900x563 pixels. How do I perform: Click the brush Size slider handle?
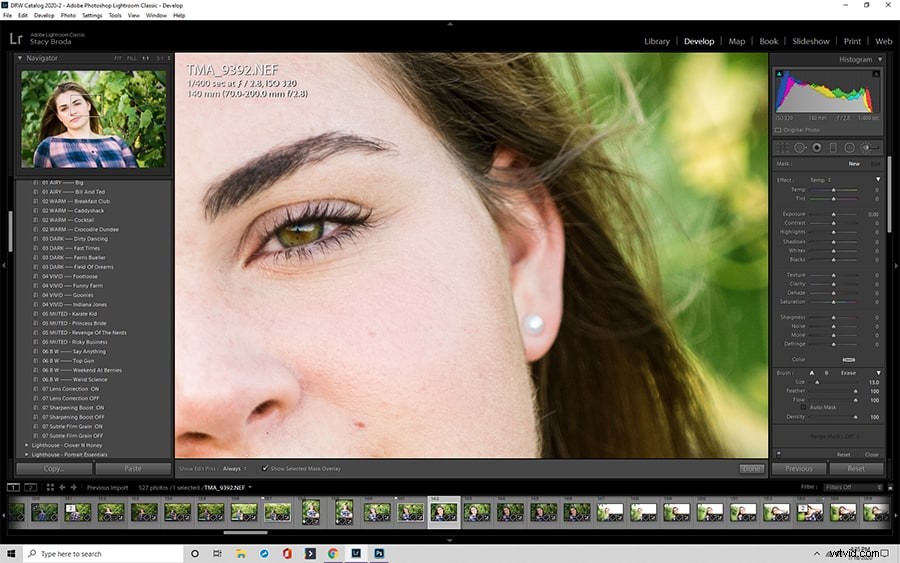817,382
